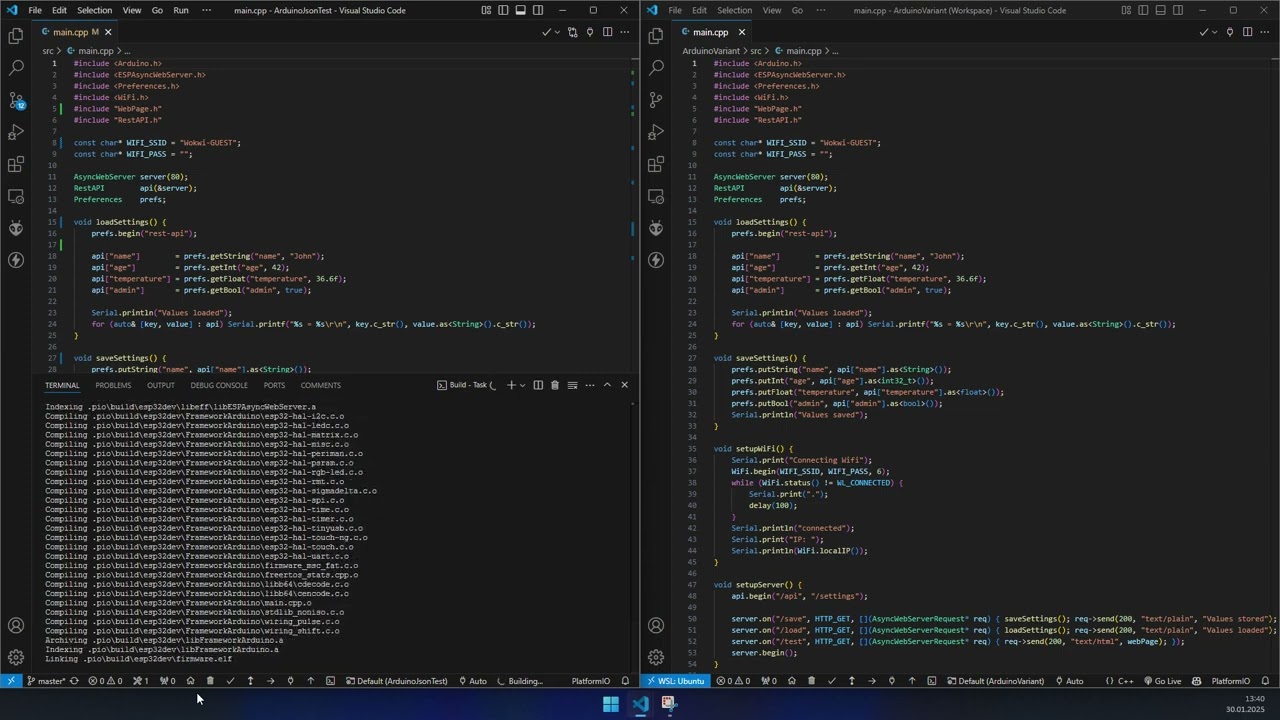Screen dimensions: 1280x720
Task: Open left window's Serial Monitor from the editor toolbar
Action: click(x=590, y=32)
